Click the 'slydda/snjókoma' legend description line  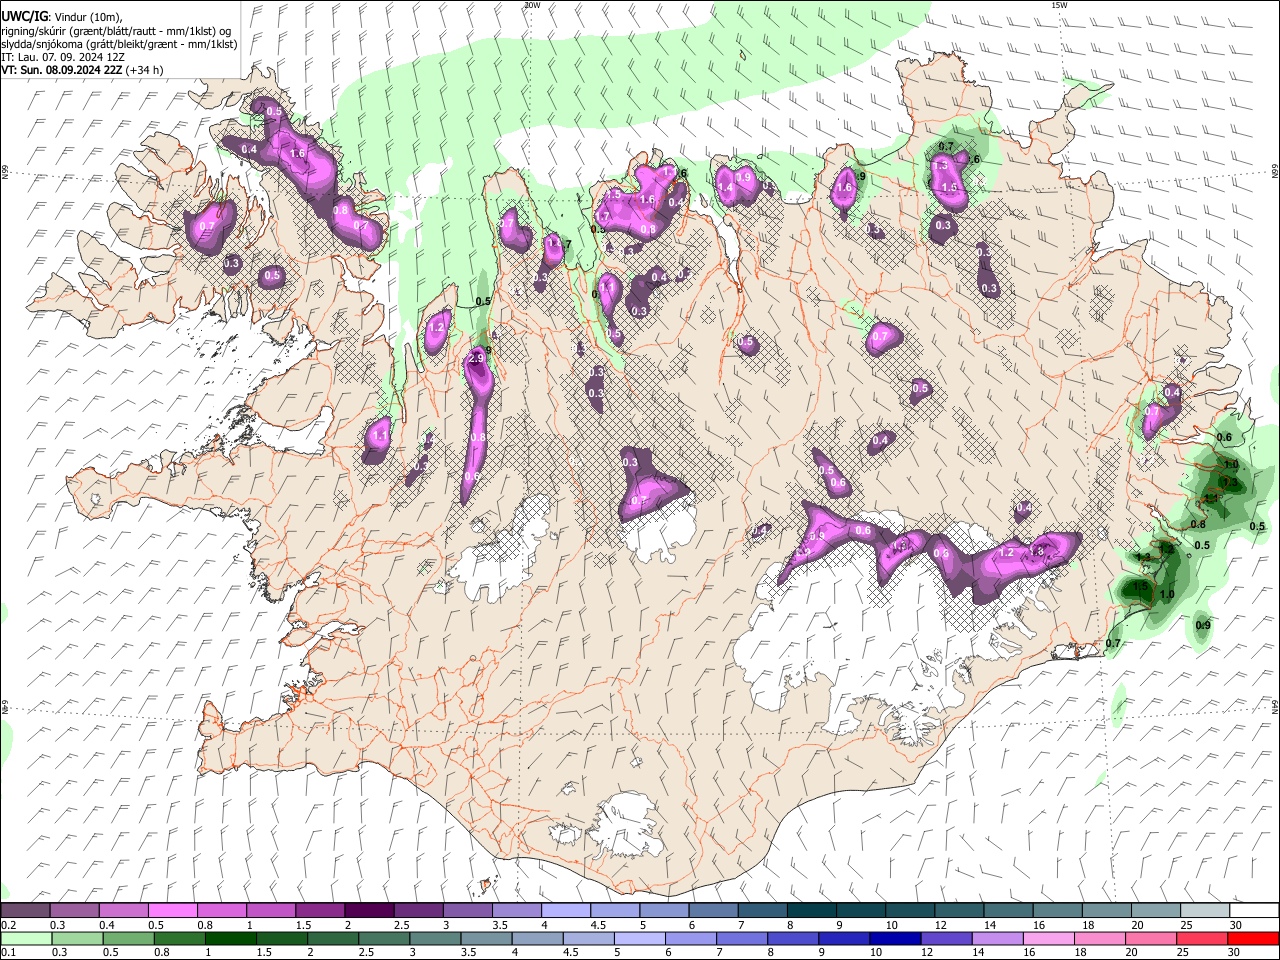coord(119,44)
